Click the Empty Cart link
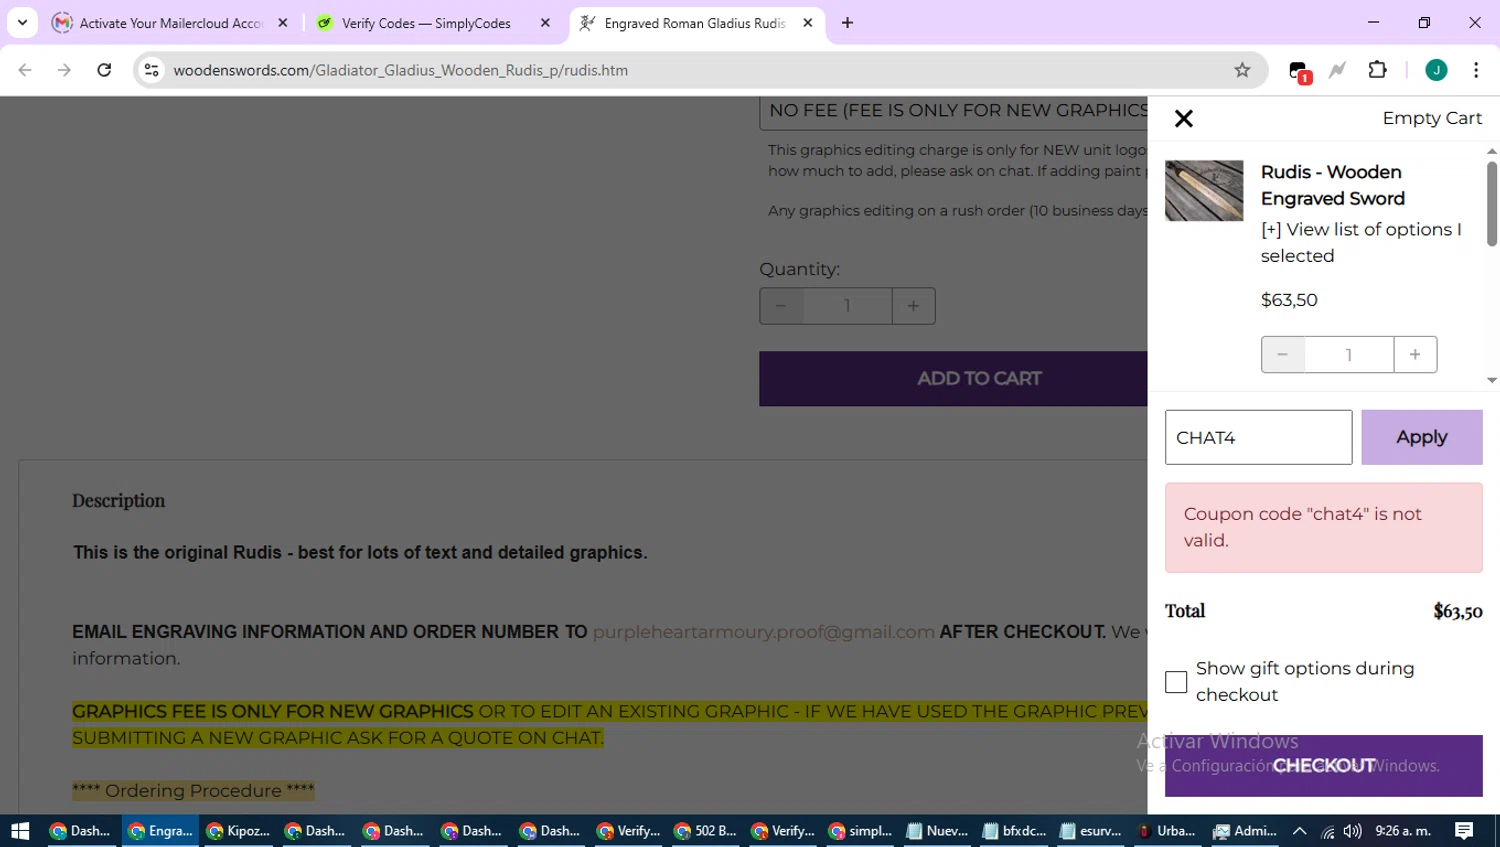This screenshot has width=1500, height=847. (x=1432, y=118)
